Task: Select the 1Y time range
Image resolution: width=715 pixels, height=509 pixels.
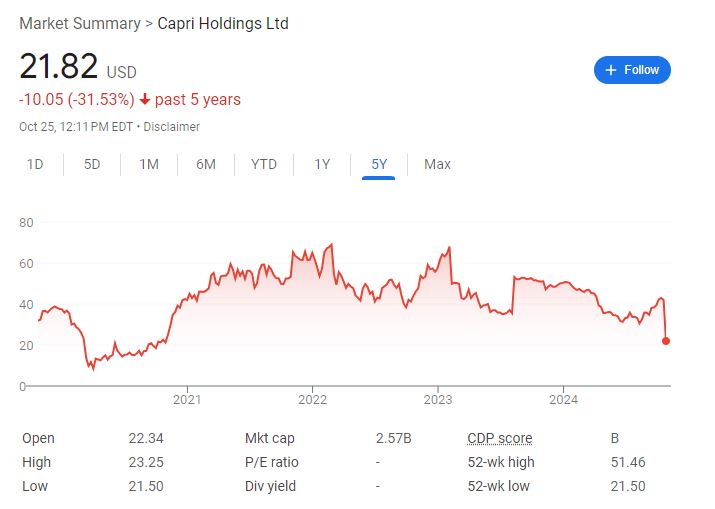Action: (322, 164)
